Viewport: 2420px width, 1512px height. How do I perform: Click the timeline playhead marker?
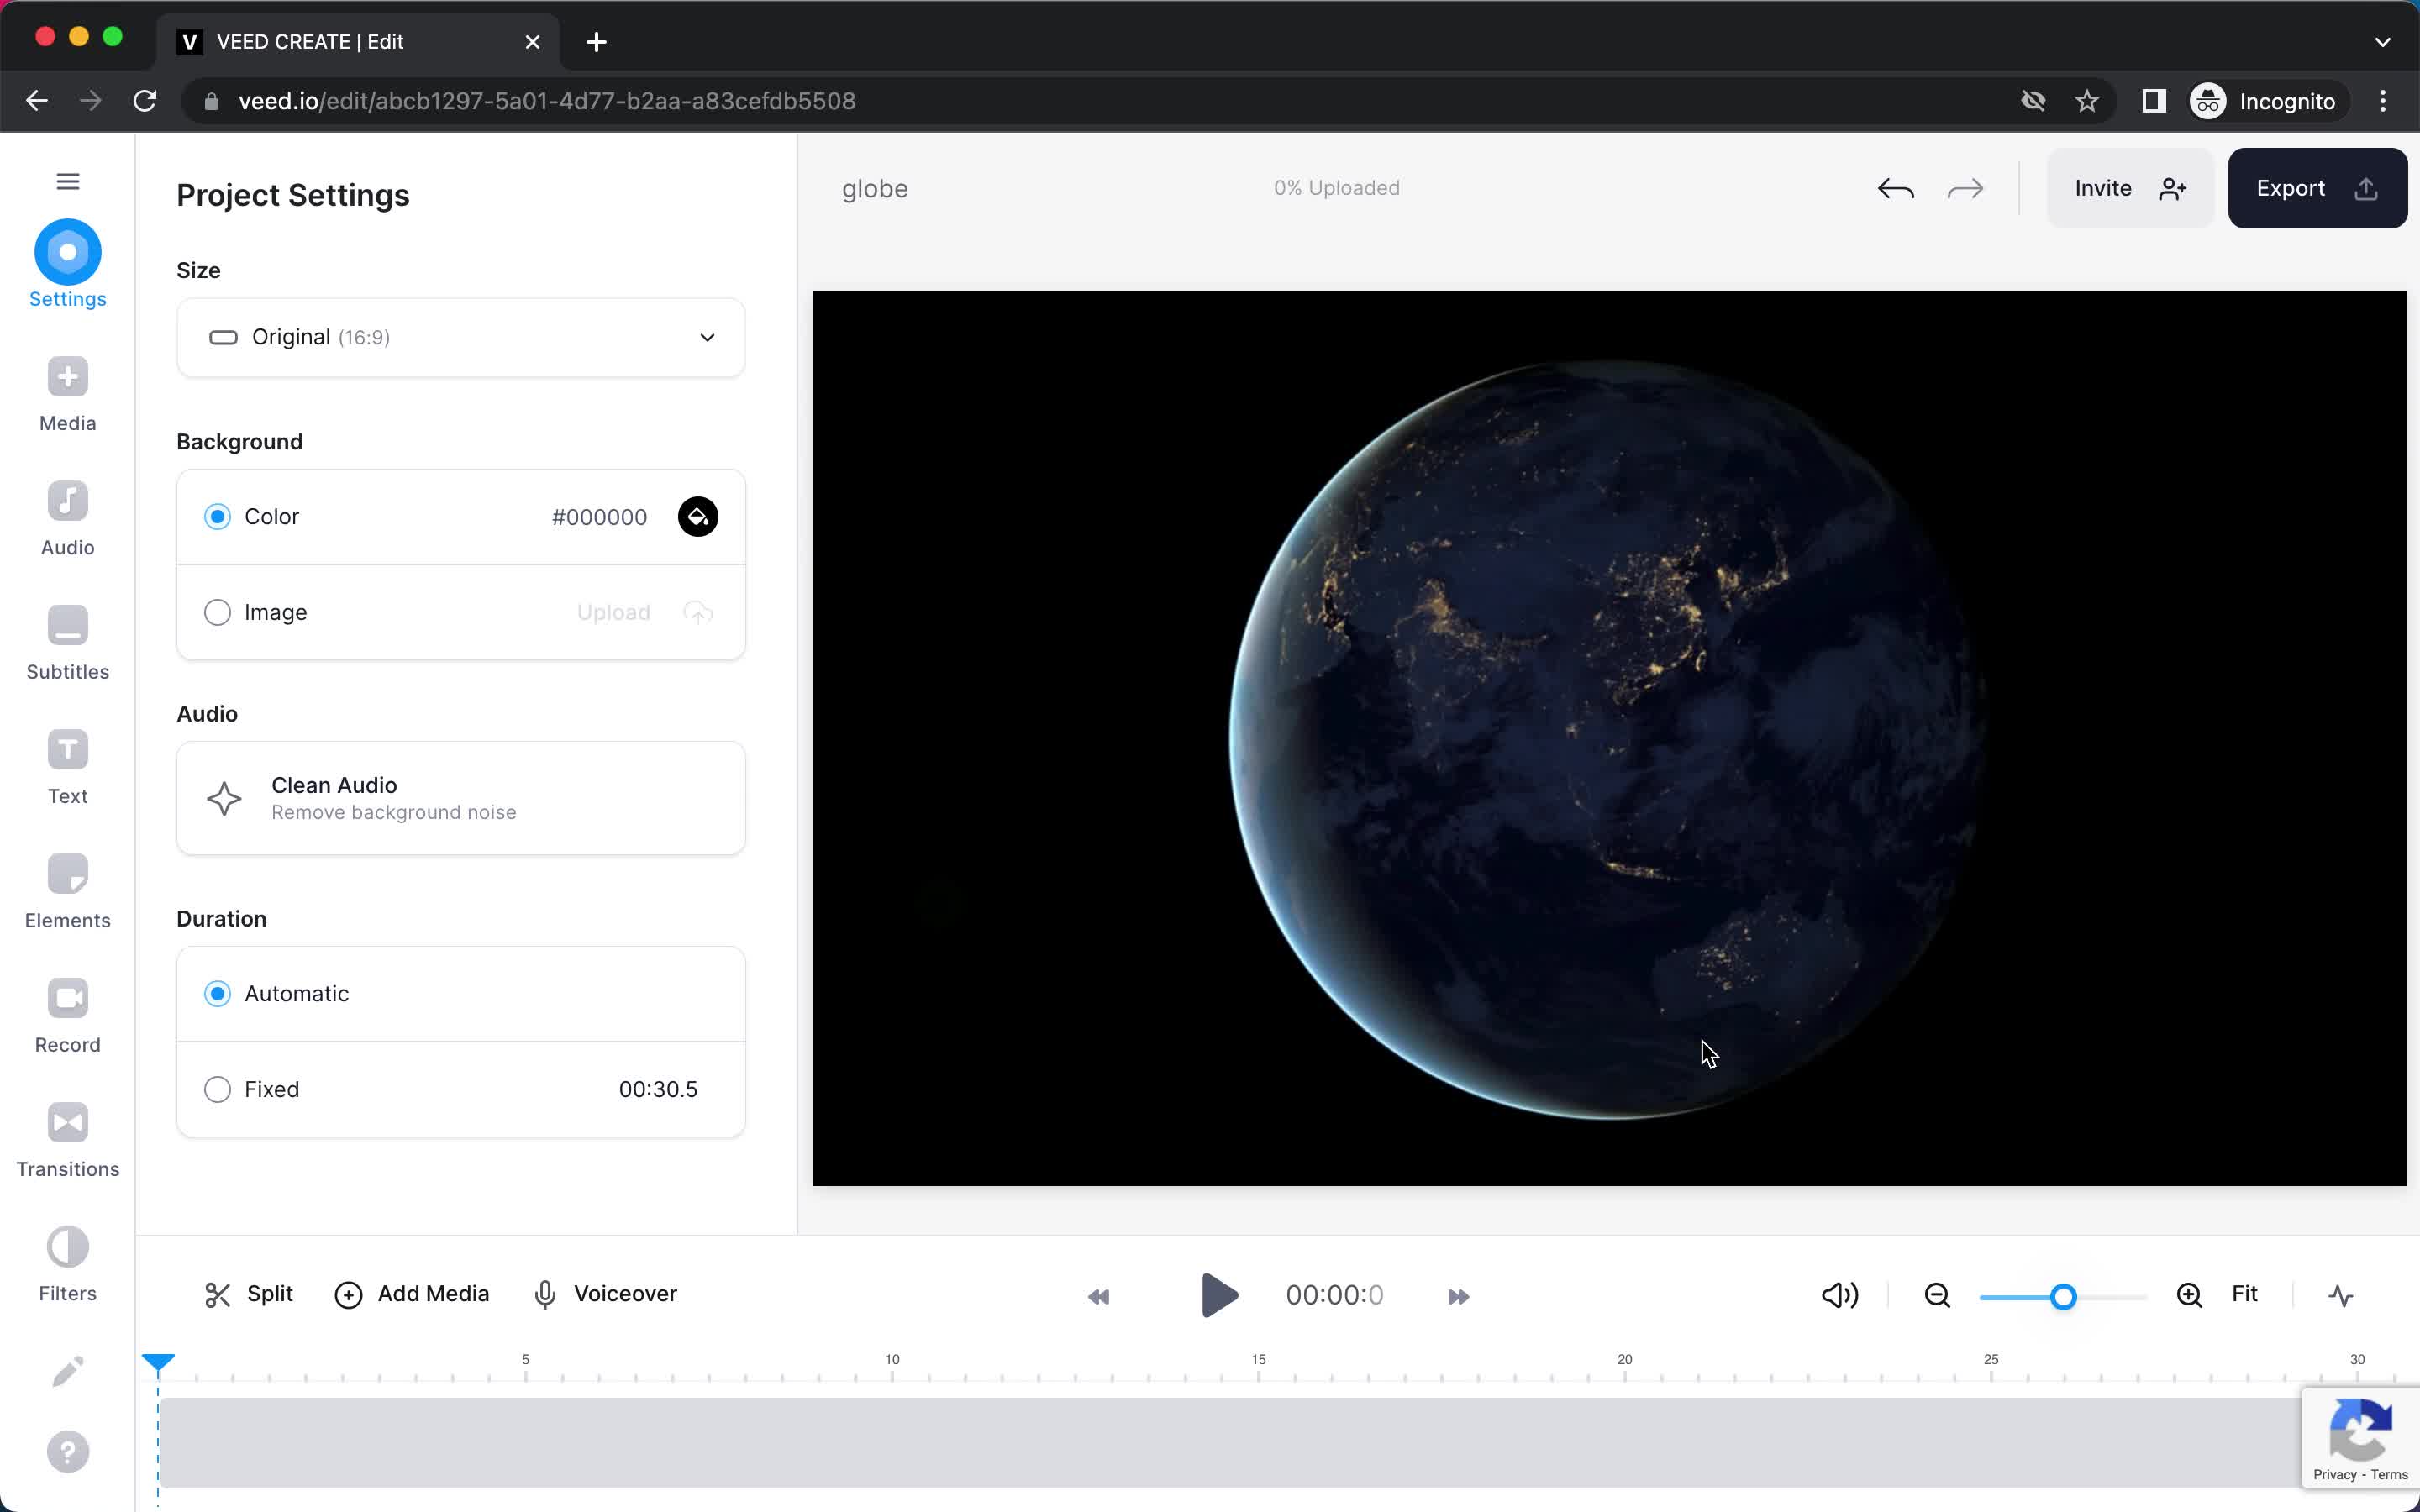click(158, 1362)
